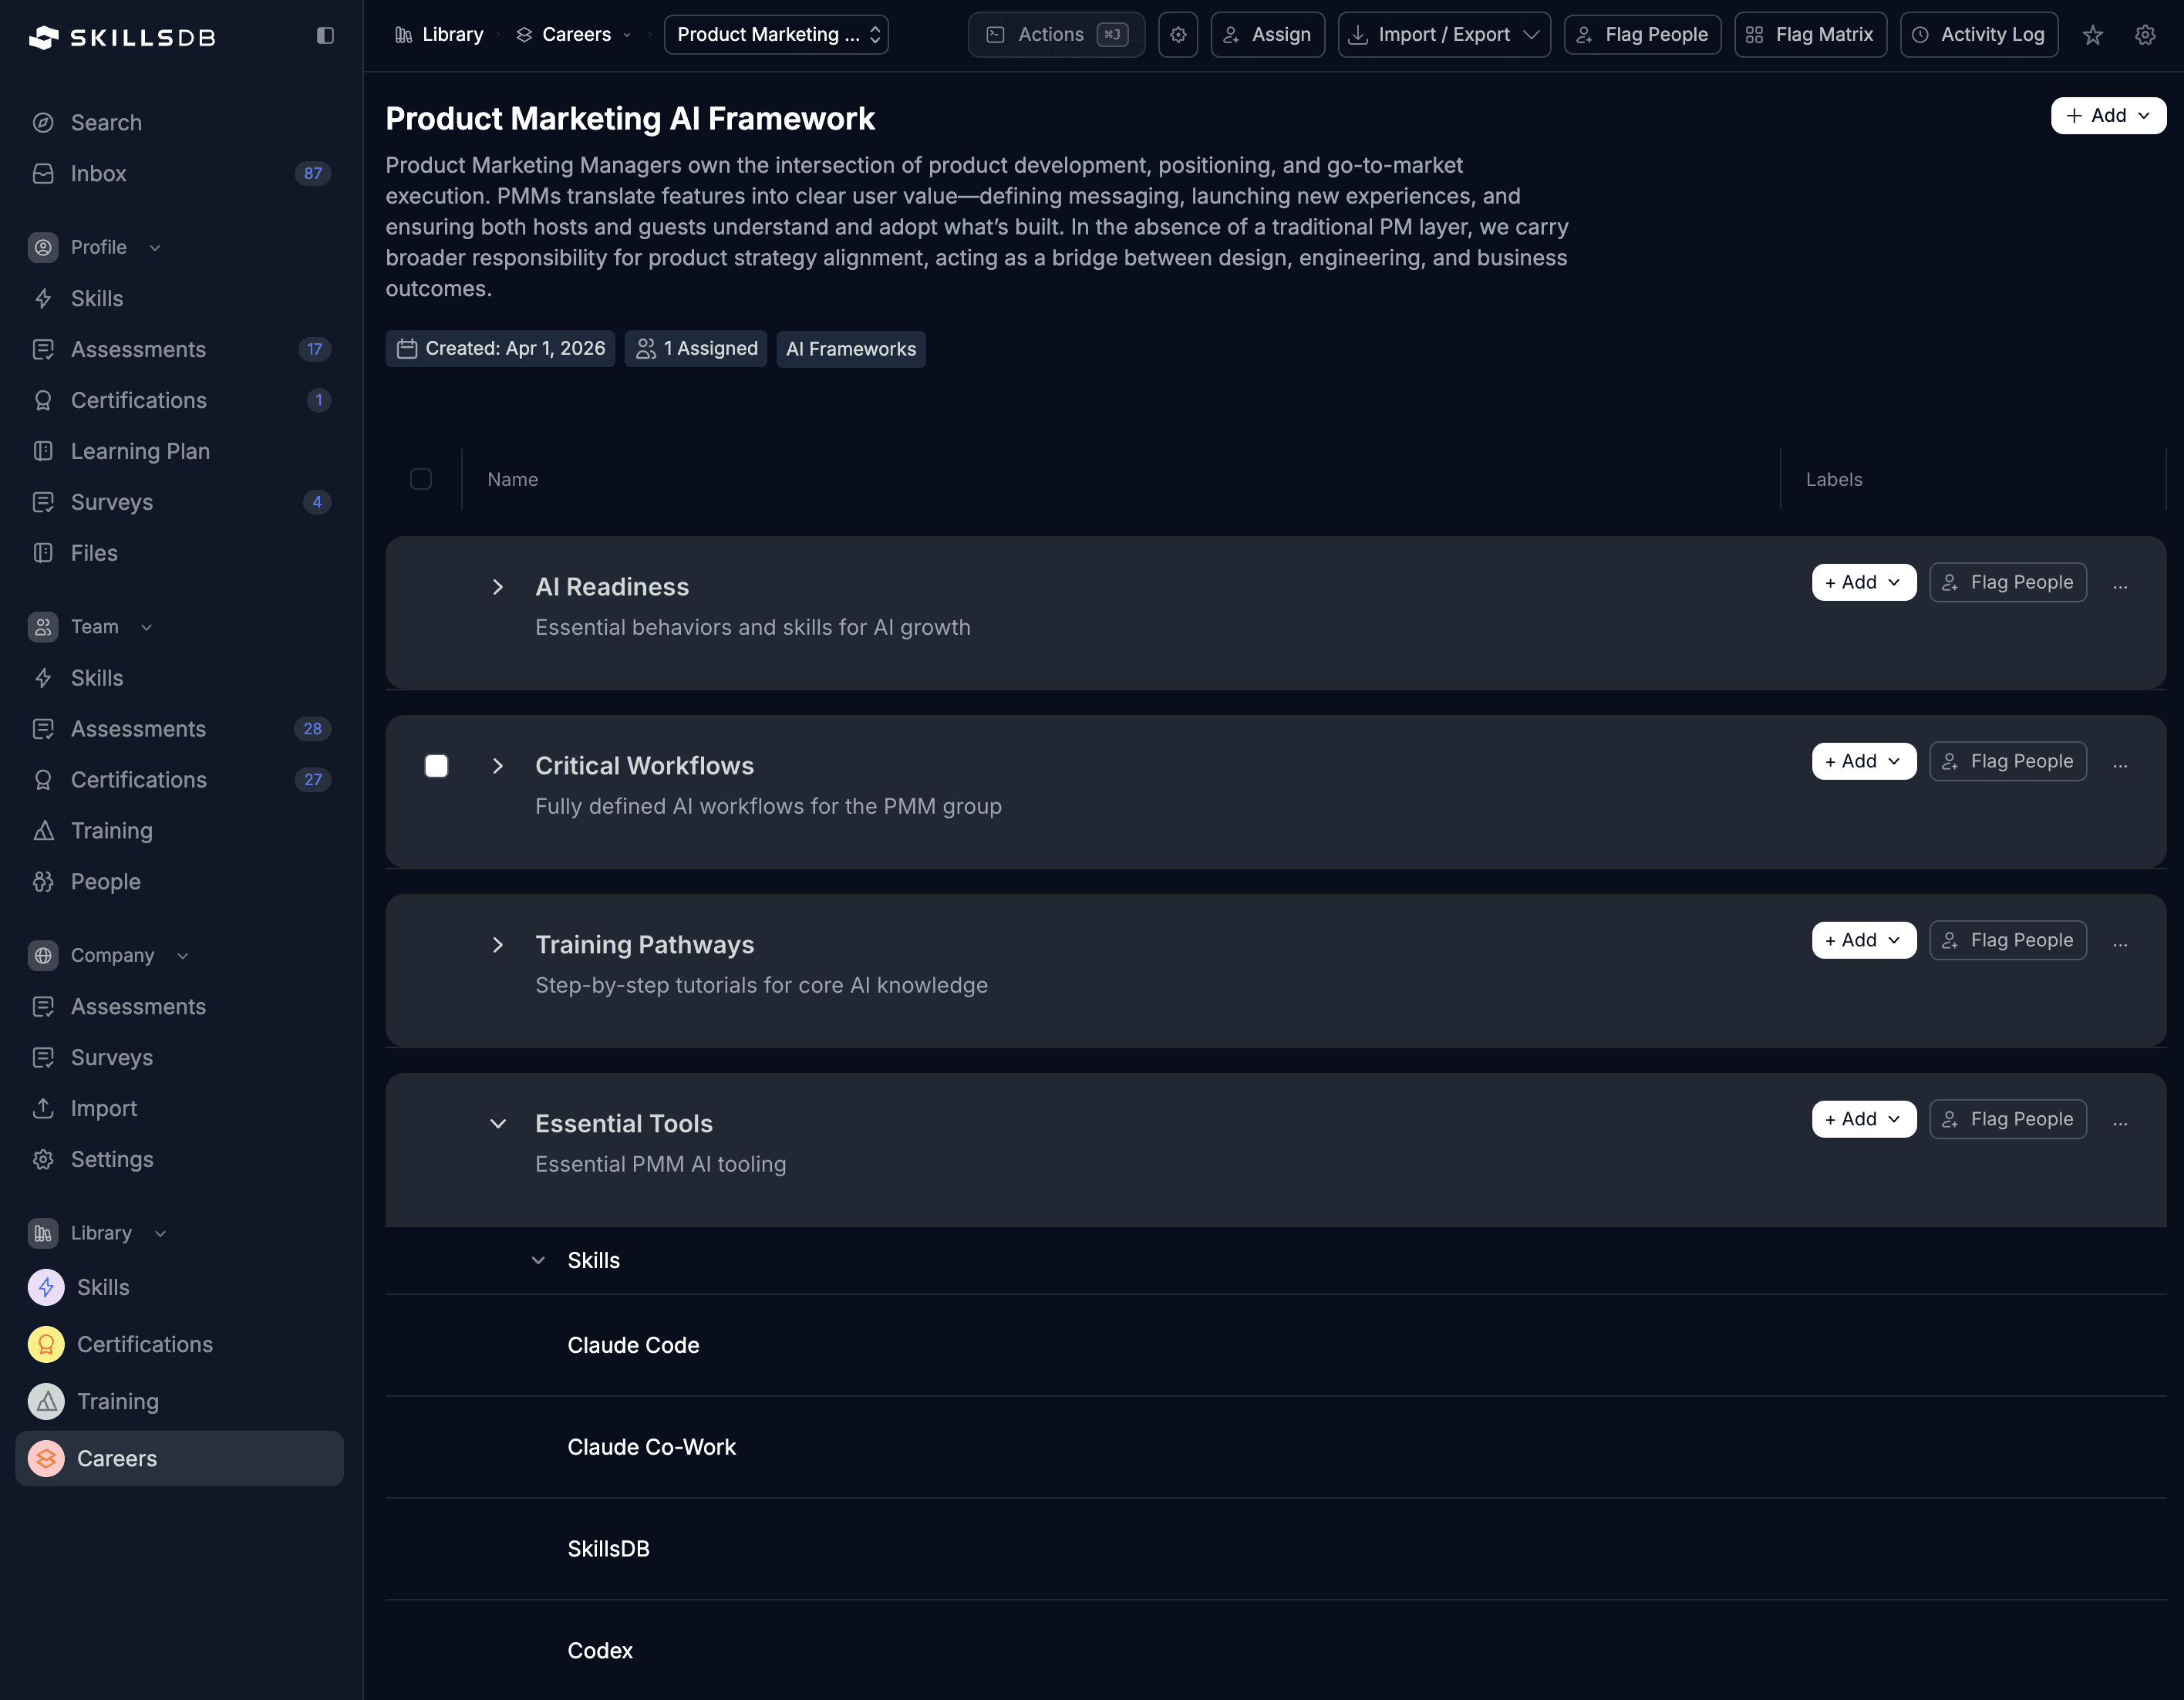Collapse the sidebar with the panel icon
Viewport: 2184px width, 1700px height.
pyautogui.click(x=325, y=36)
